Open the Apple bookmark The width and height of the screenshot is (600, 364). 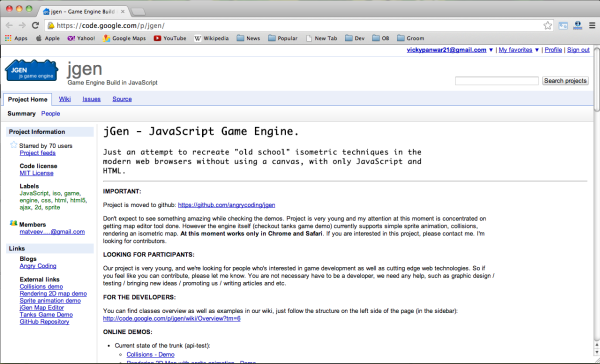(x=48, y=38)
